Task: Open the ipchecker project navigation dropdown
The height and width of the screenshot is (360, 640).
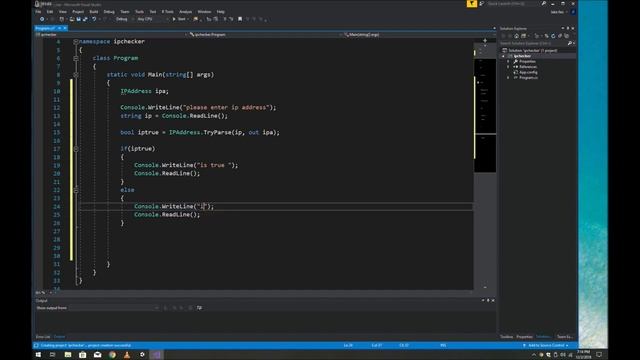Action: pos(111,35)
